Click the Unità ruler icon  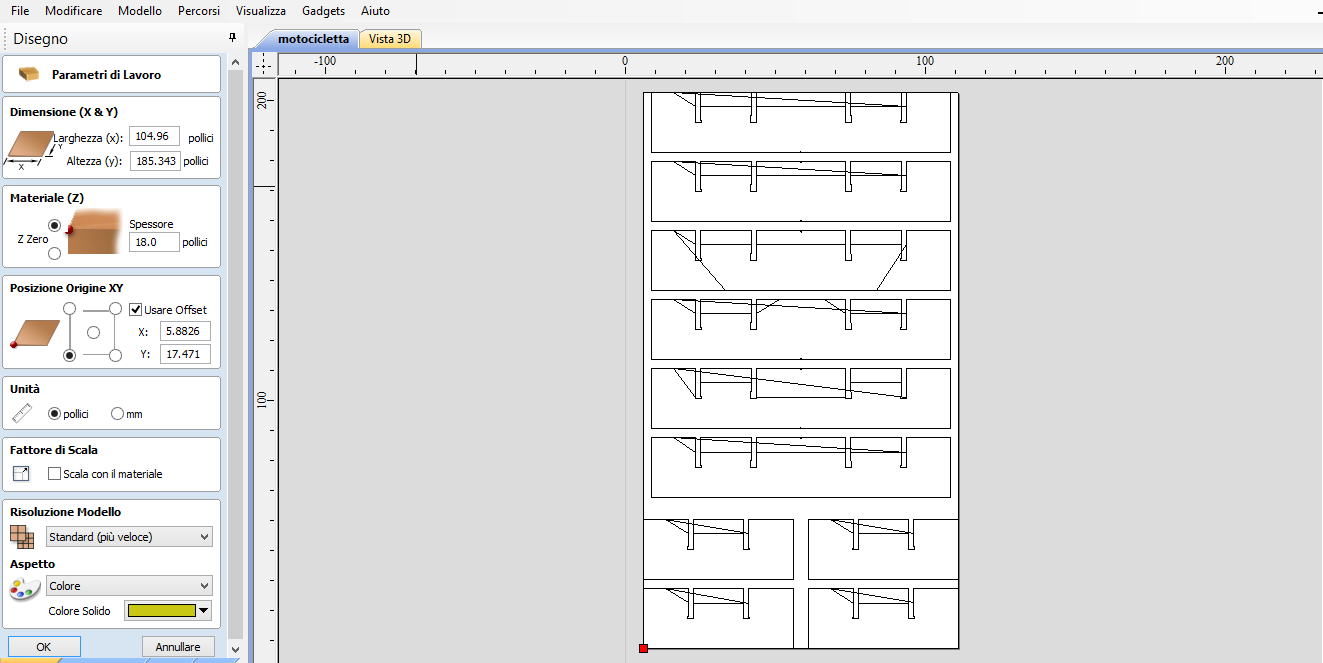point(22,414)
